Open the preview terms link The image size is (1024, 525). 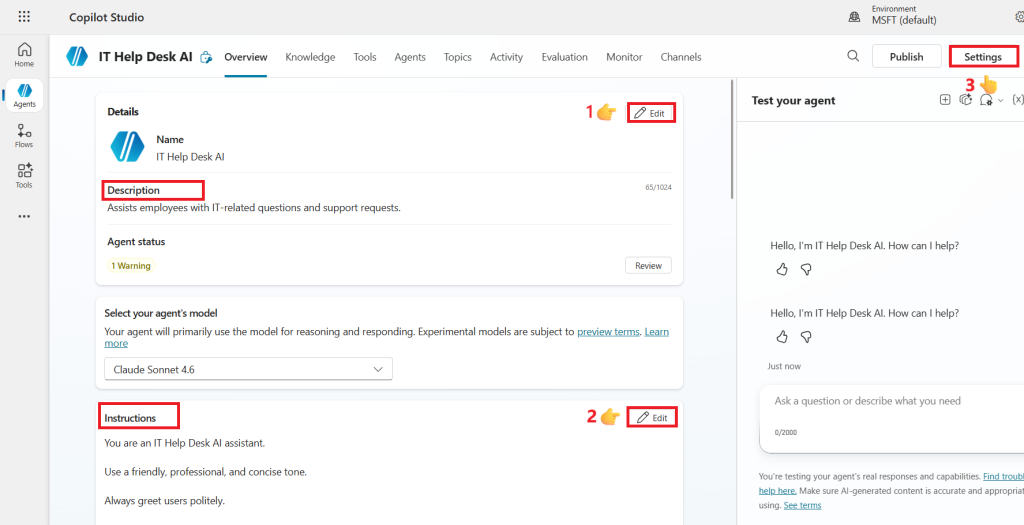tap(608, 332)
